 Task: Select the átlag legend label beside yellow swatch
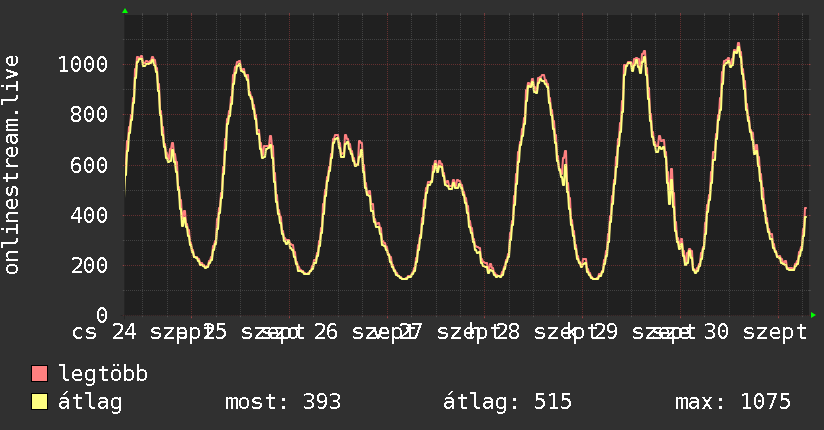pyautogui.click(x=90, y=402)
